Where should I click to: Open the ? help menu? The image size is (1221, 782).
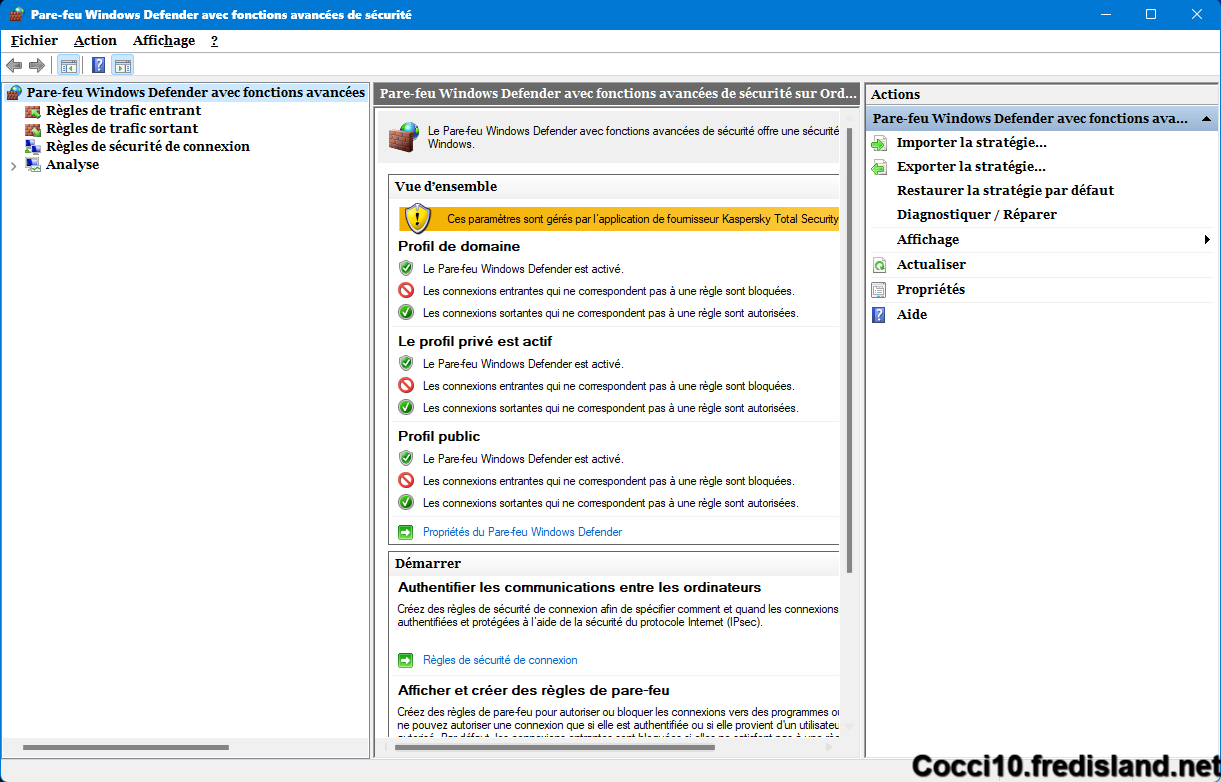214,41
